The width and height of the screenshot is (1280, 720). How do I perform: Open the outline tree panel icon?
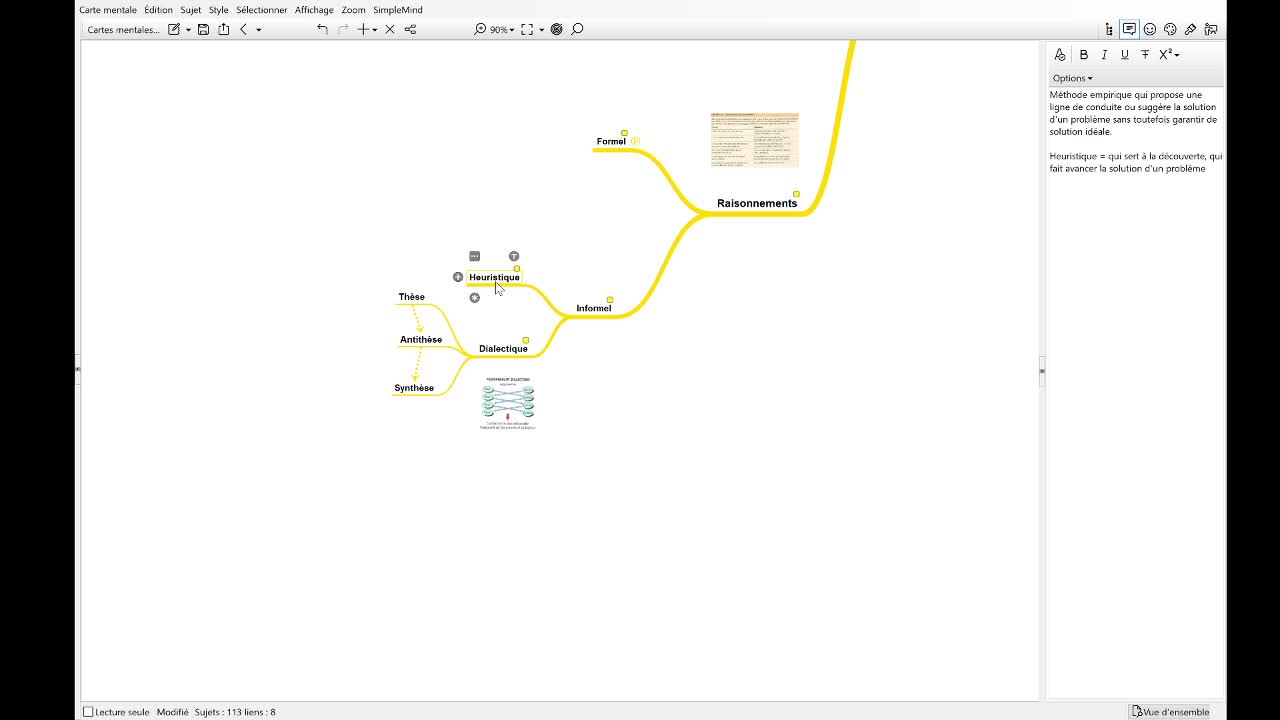(1109, 30)
